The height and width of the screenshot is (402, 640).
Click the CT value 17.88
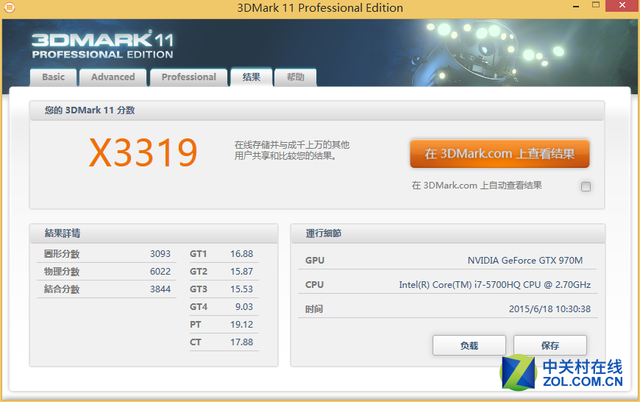[x=242, y=342]
